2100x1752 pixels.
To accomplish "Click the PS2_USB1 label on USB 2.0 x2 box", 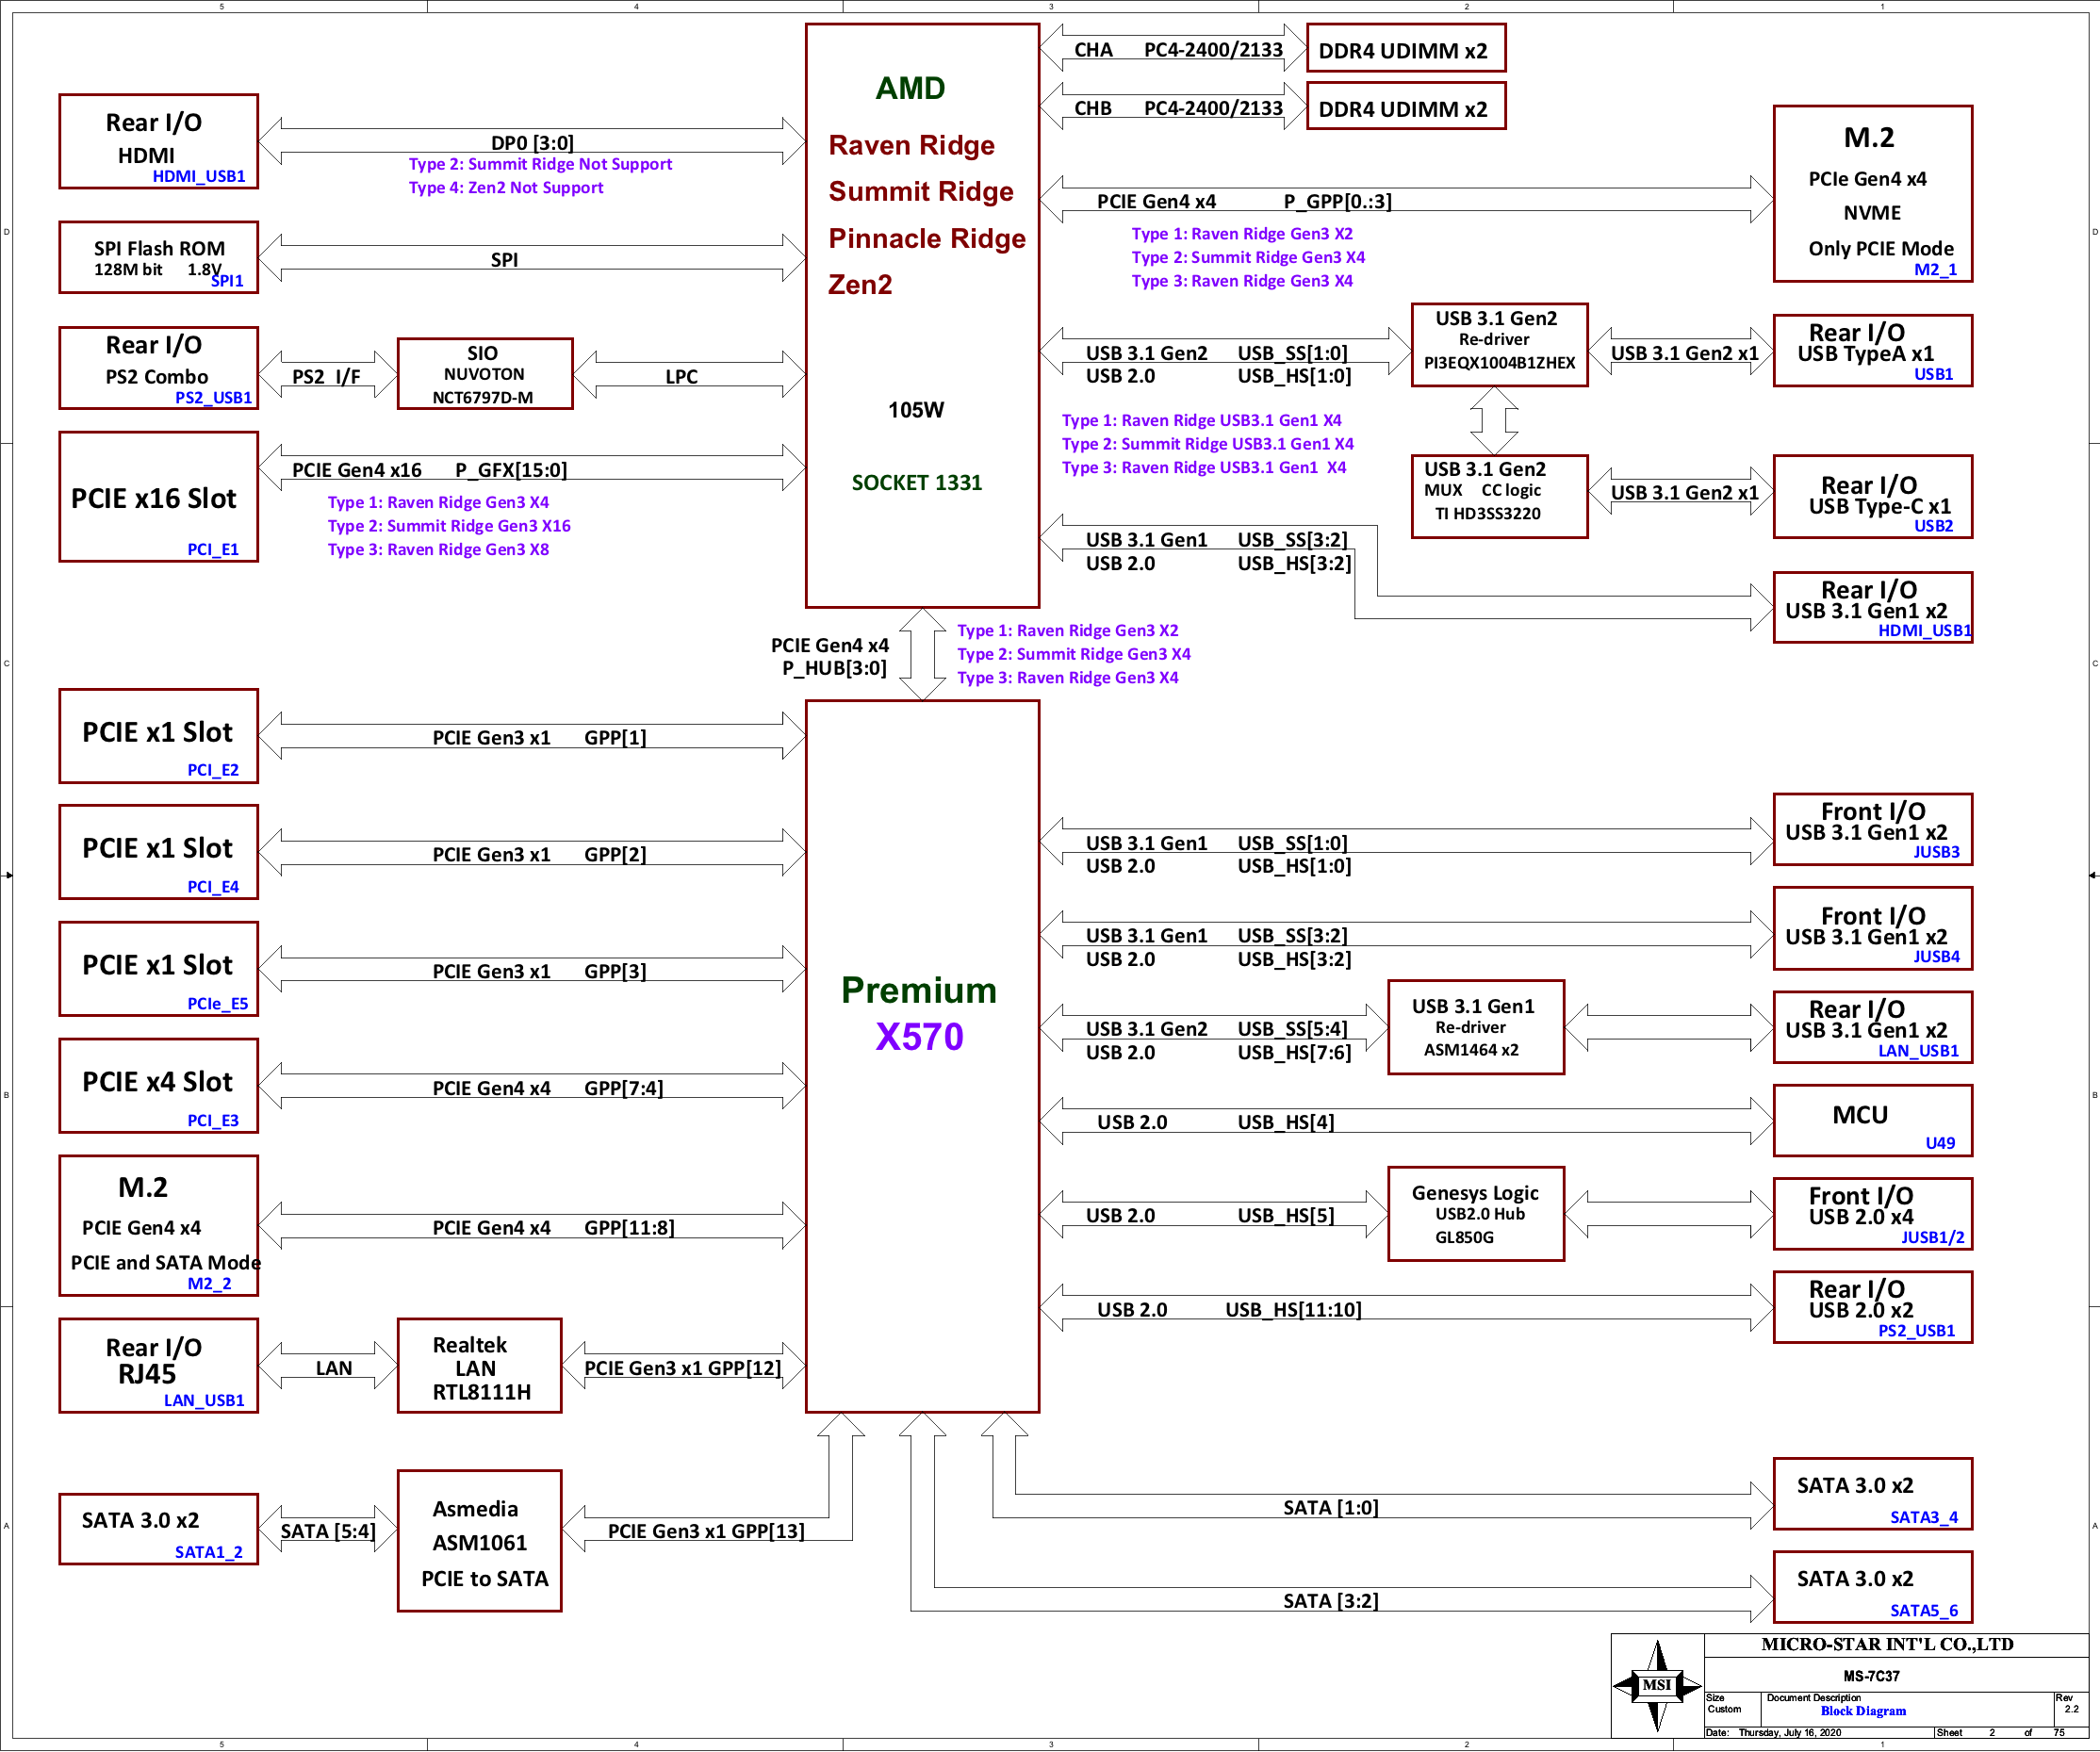I will [1917, 1331].
